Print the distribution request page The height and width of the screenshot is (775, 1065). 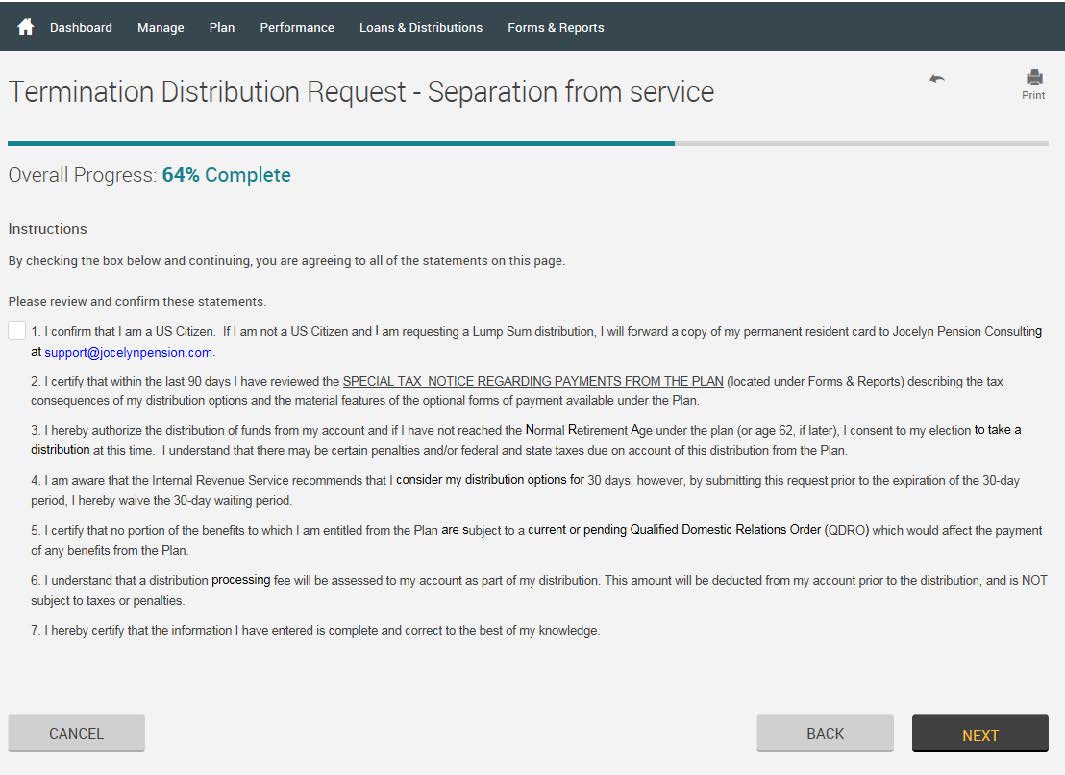pos(1034,84)
